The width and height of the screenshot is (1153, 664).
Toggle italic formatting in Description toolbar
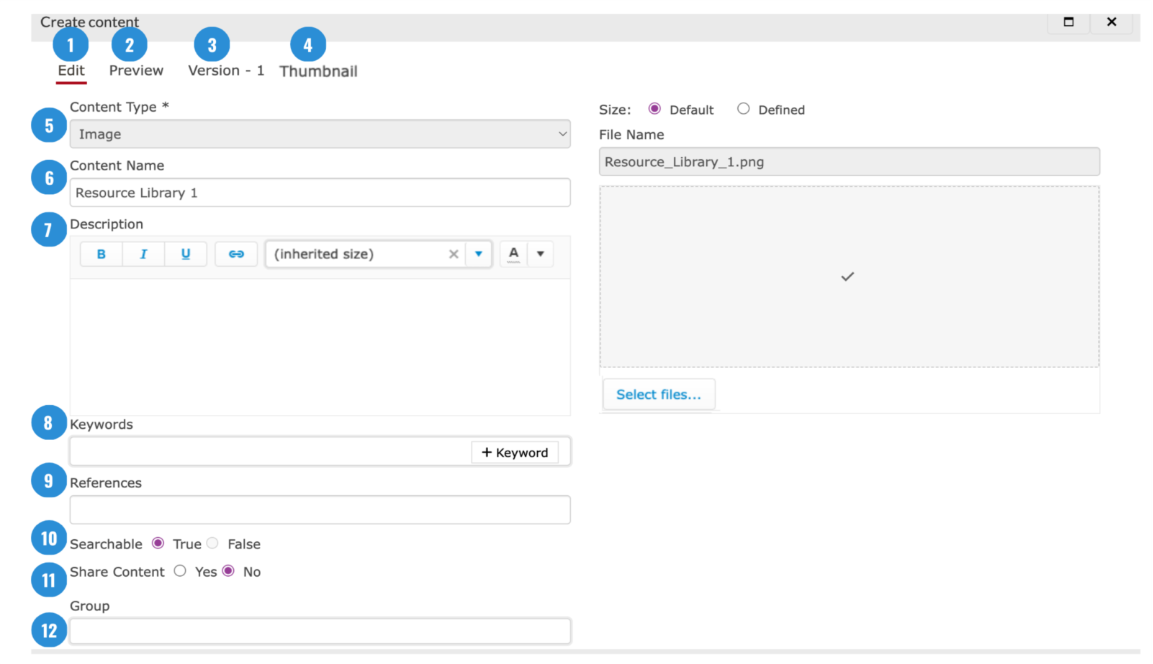(143, 254)
